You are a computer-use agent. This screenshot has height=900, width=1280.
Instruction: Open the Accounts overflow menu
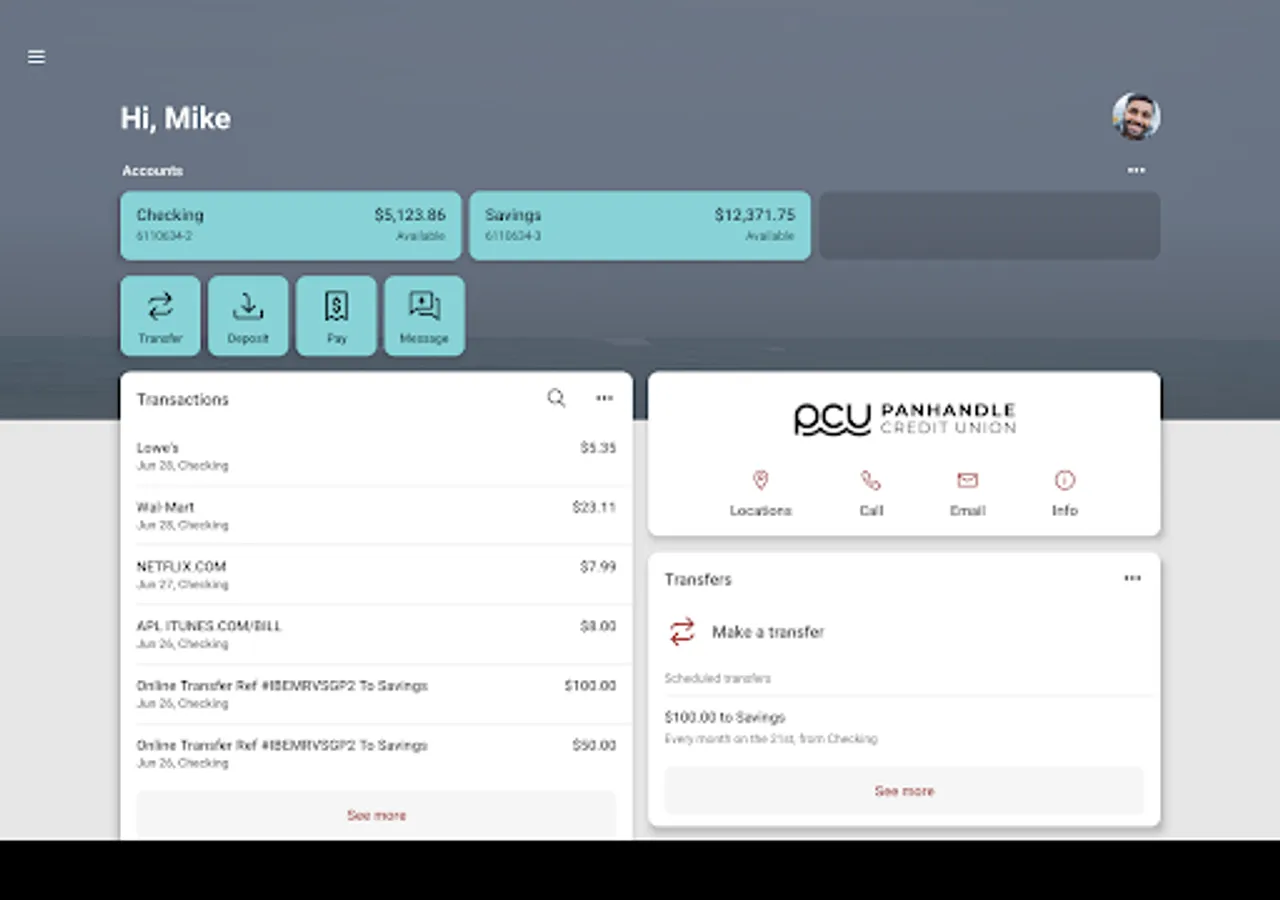[x=1135, y=170]
